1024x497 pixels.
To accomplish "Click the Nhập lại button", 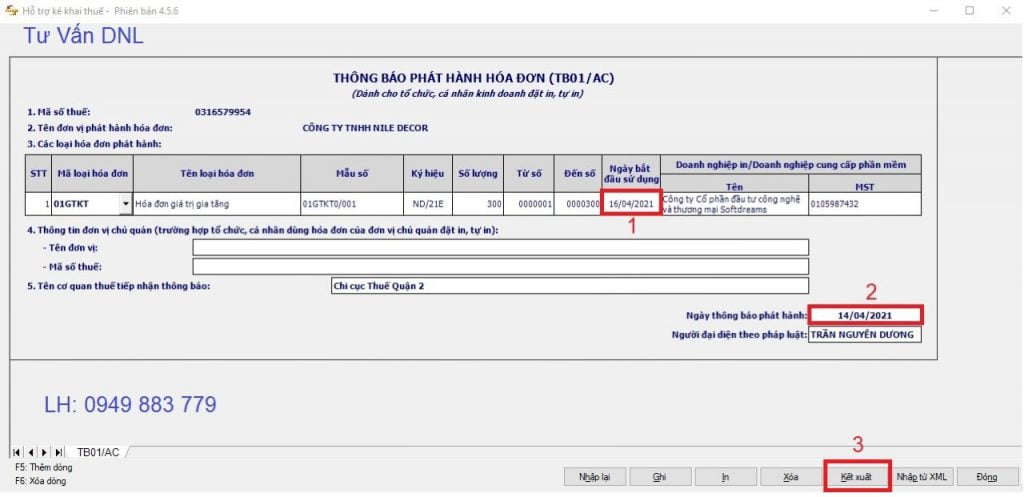I will coord(594,477).
